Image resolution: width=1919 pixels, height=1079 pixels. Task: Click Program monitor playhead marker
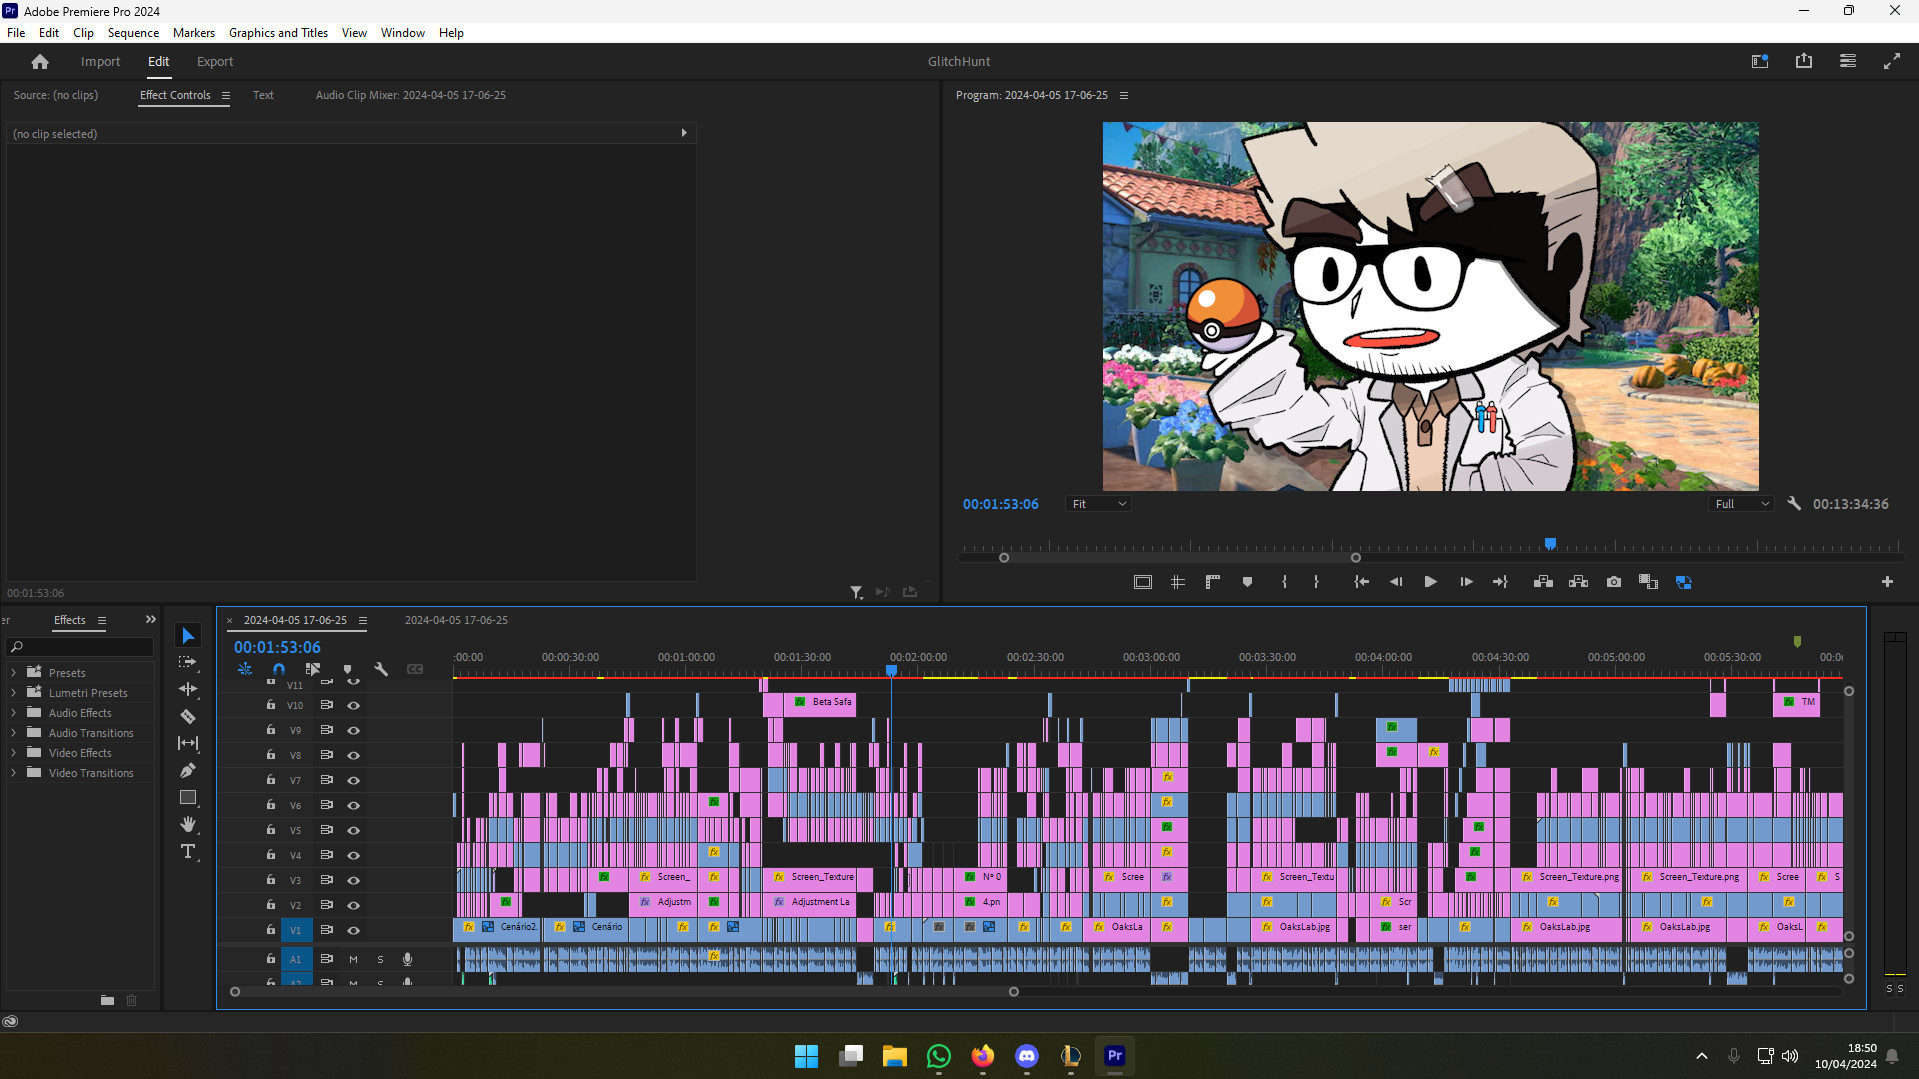(1550, 544)
